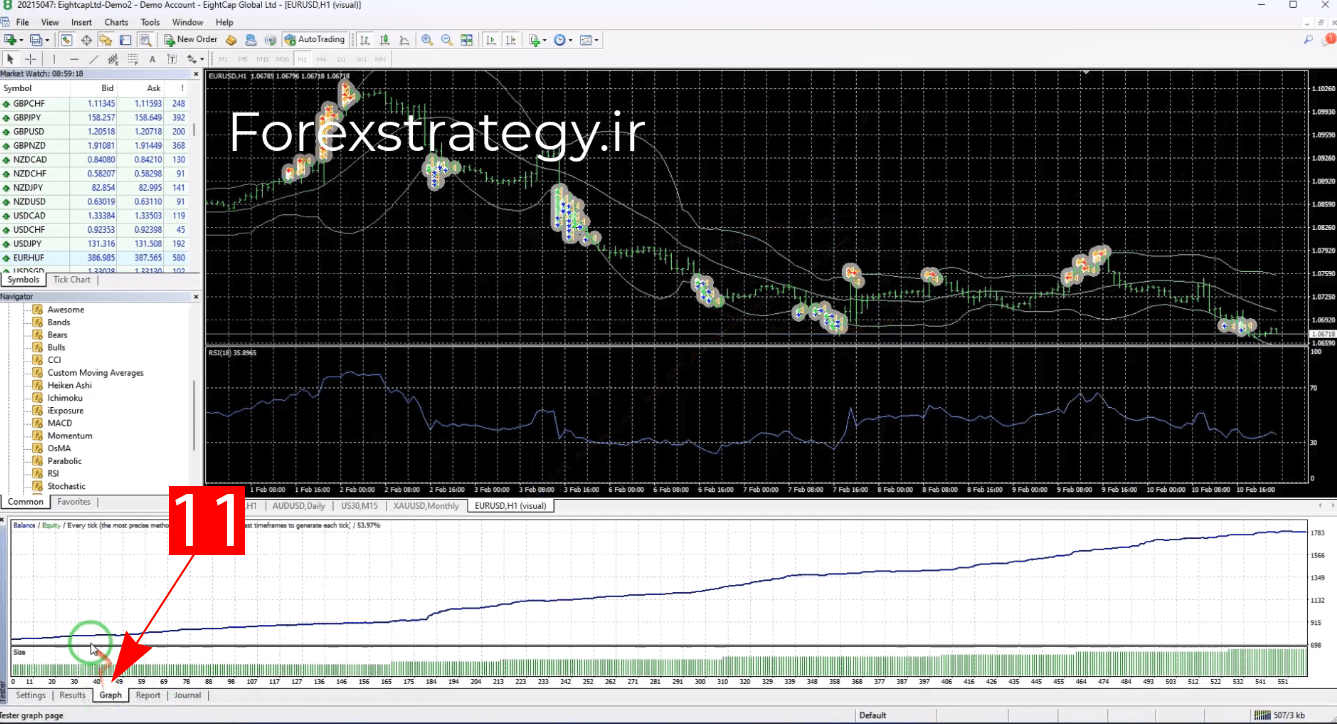Image resolution: width=1337 pixels, height=724 pixels.
Task: Select the crosshair tool
Action: [30, 60]
